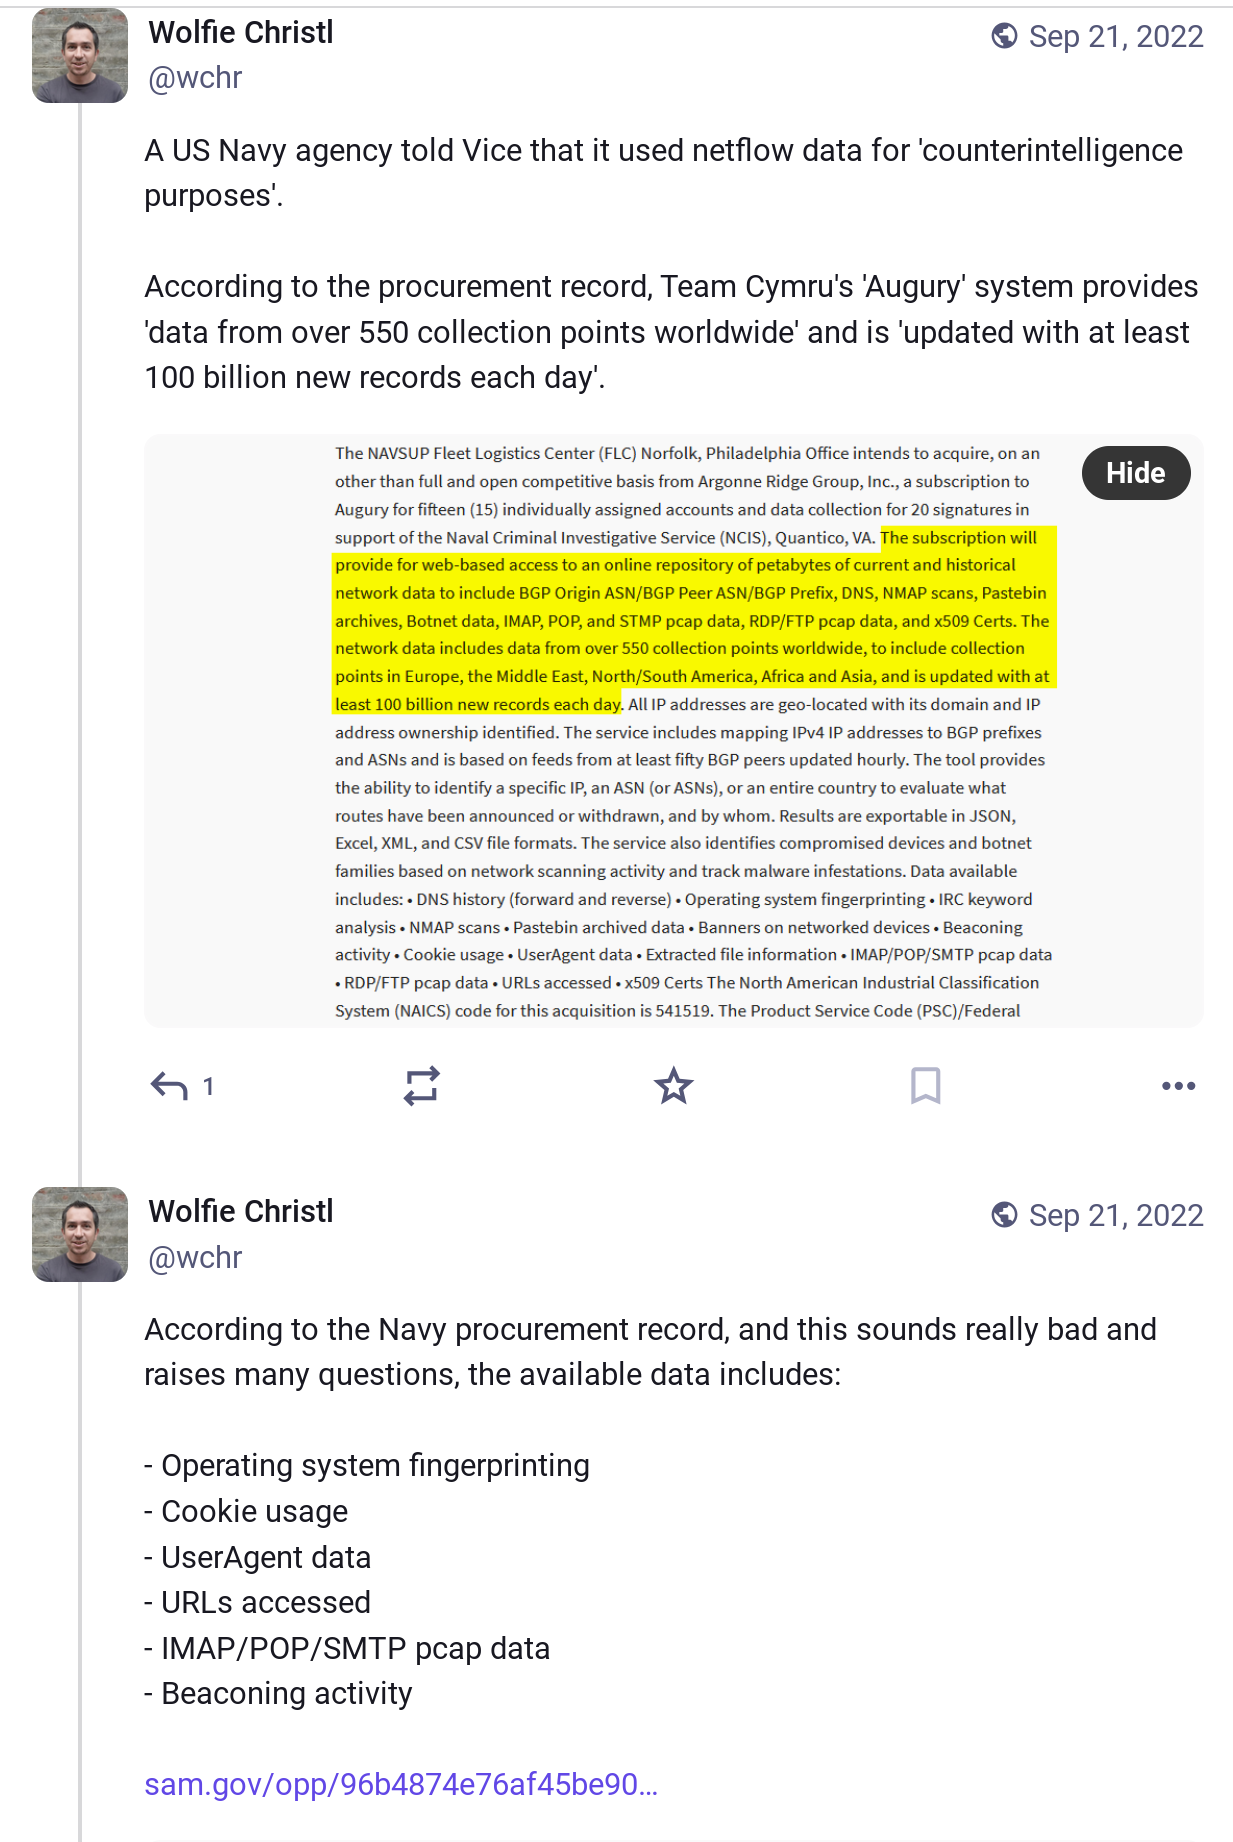Viewport: 1233px width, 1842px height.
Task: Open Wolfie Christl's name in first post
Action: [241, 33]
